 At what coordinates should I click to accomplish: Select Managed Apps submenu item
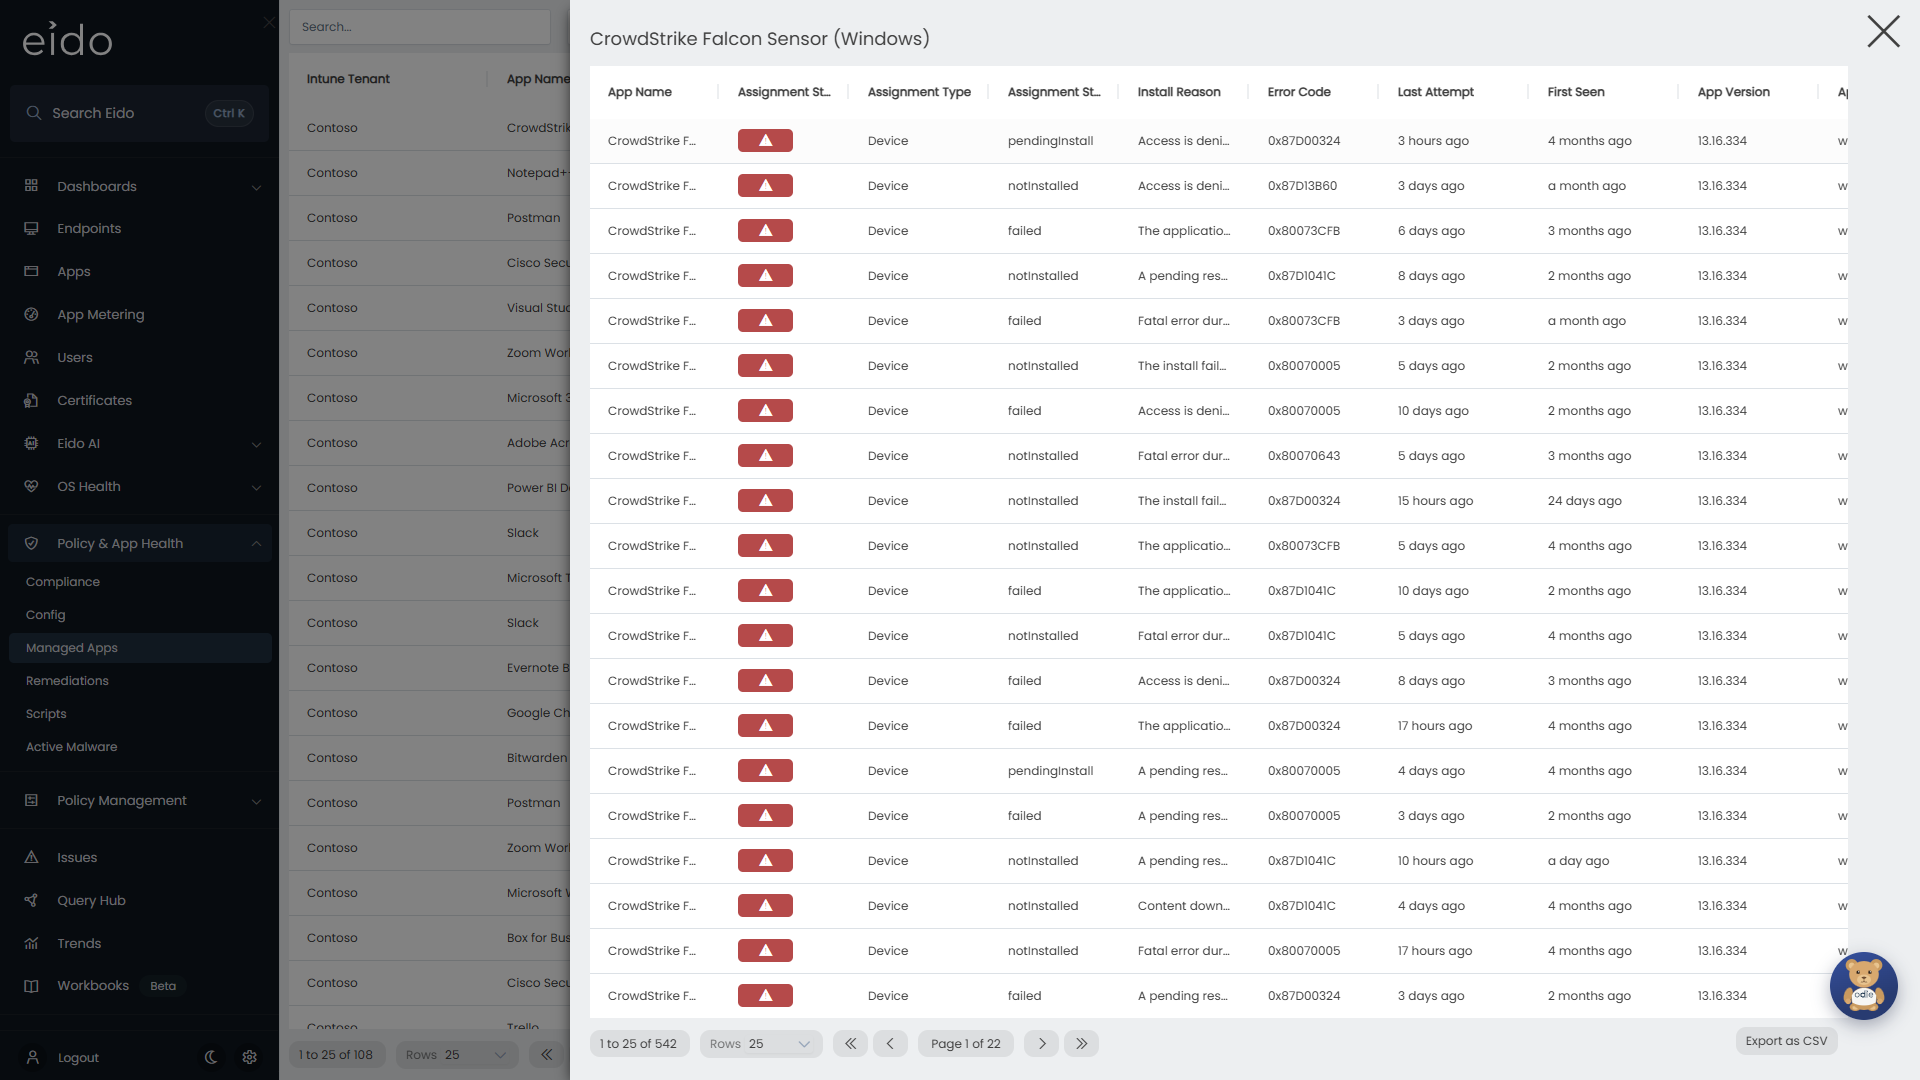pyautogui.click(x=140, y=648)
